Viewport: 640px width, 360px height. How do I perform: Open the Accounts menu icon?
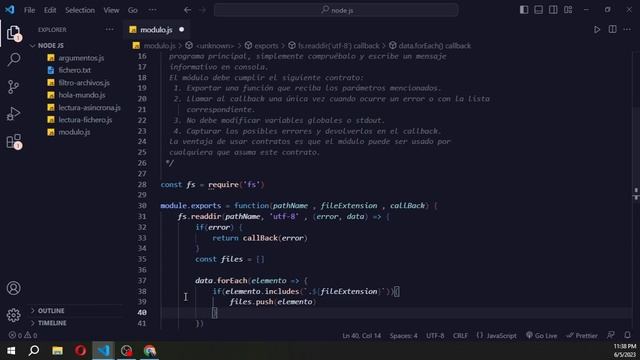[13, 288]
